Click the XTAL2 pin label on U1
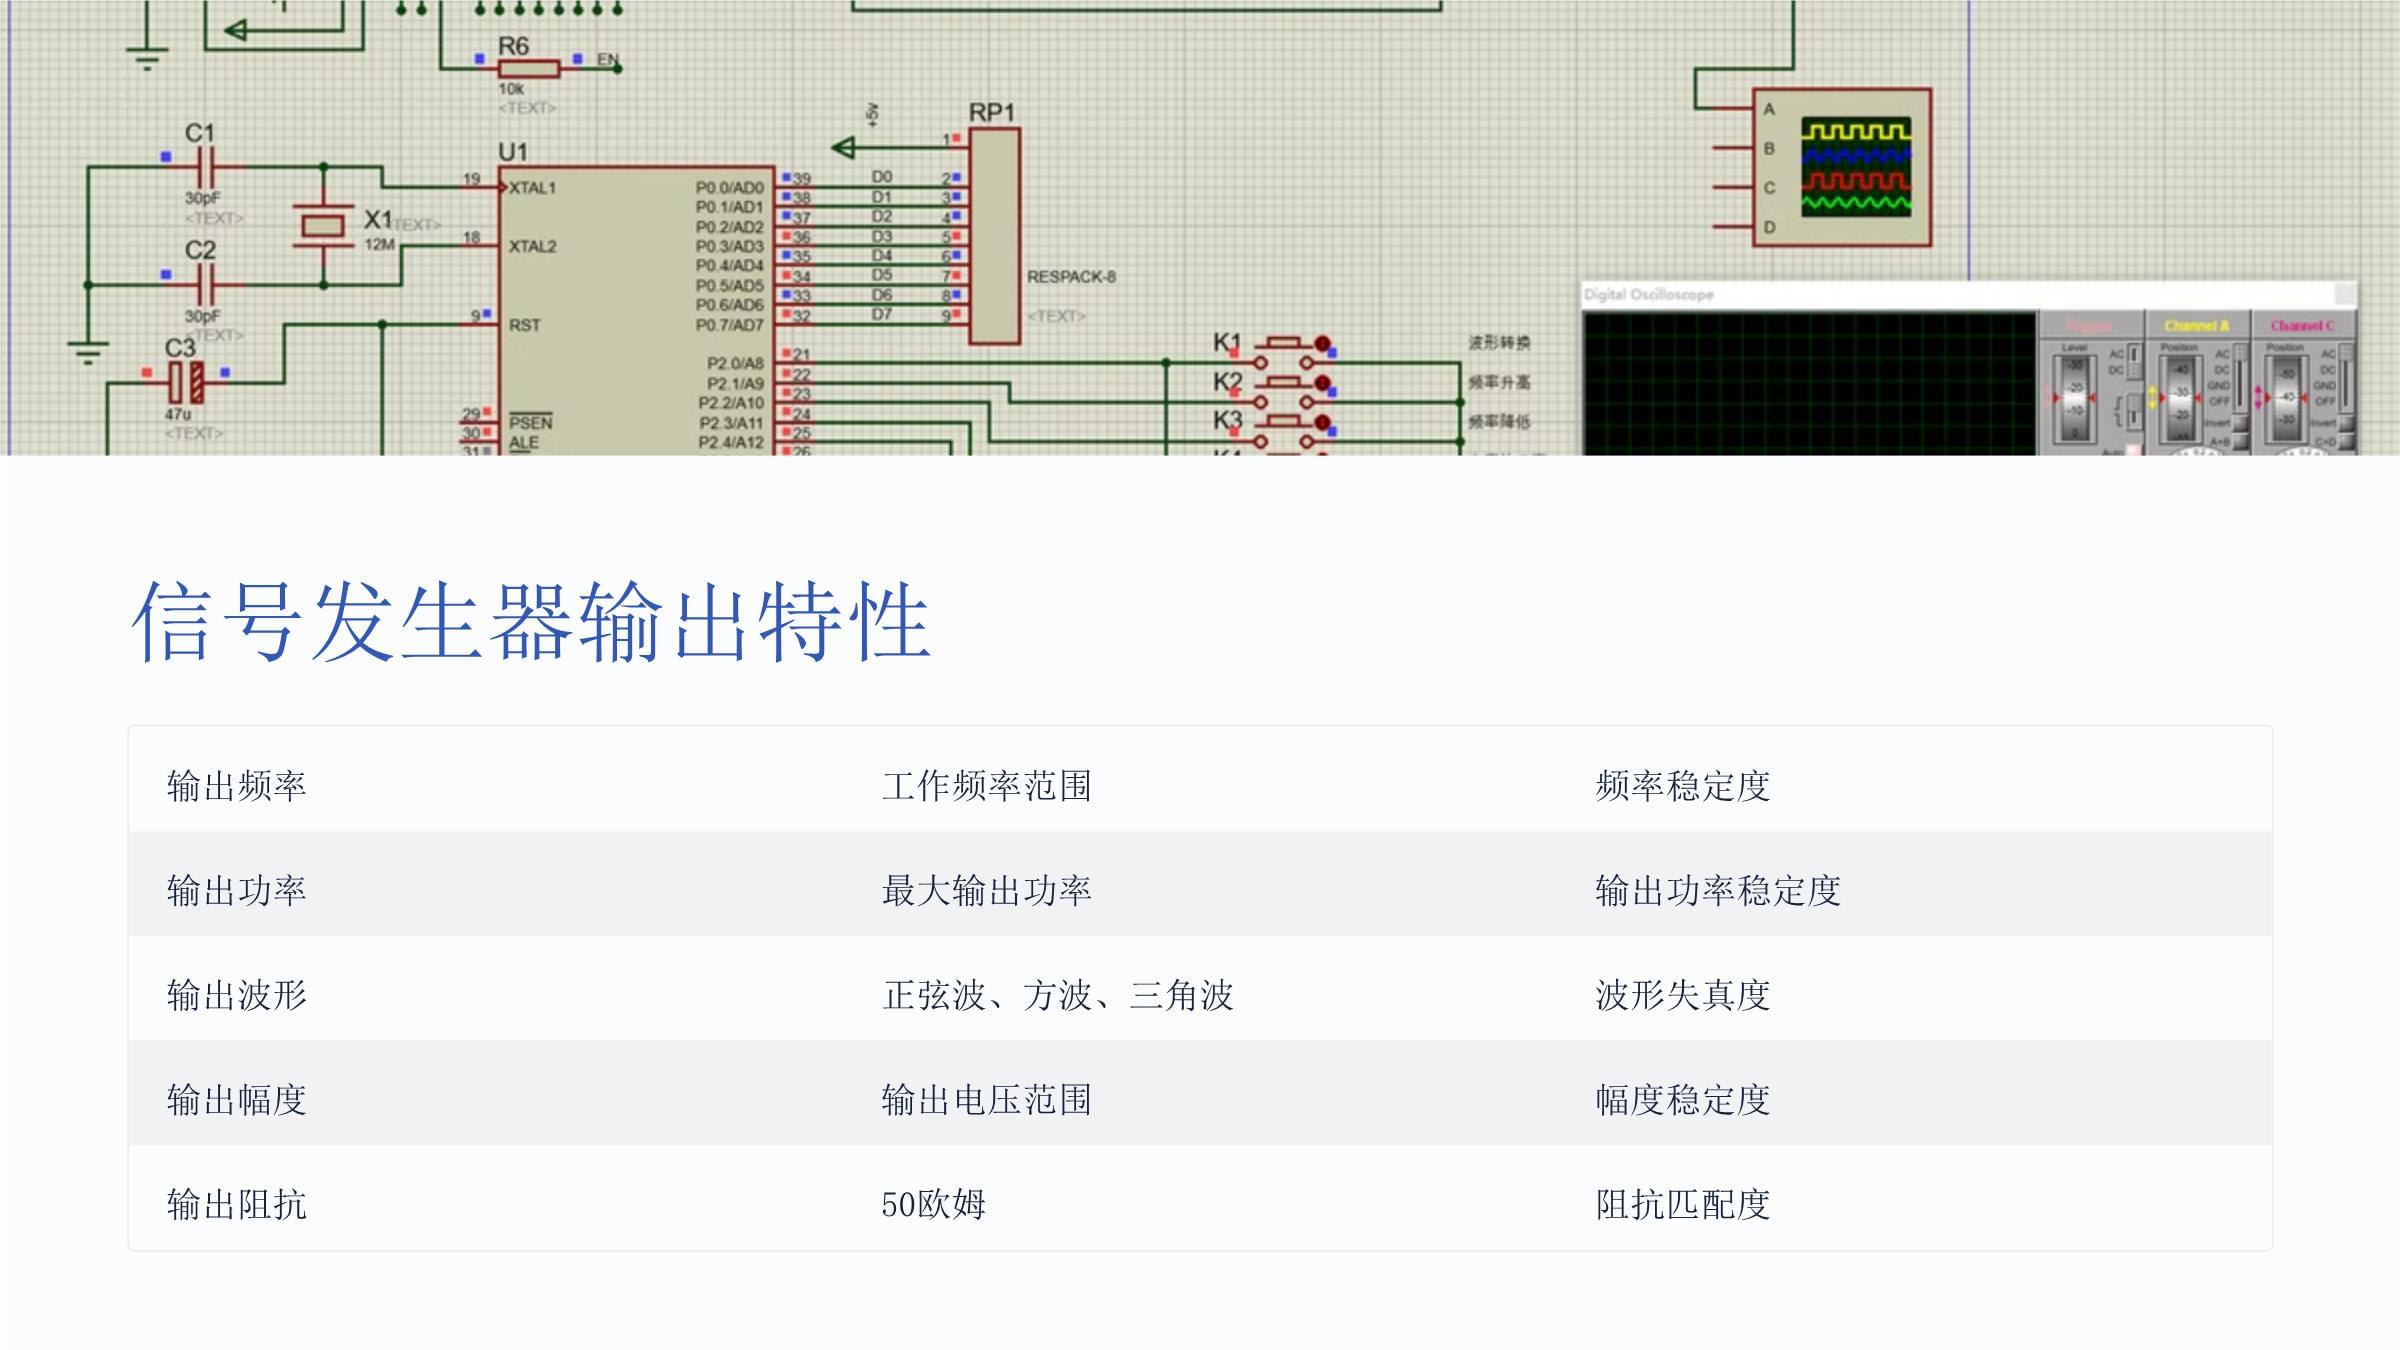The height and width of the screenshot is (1350, 2400). pos(532,246)
